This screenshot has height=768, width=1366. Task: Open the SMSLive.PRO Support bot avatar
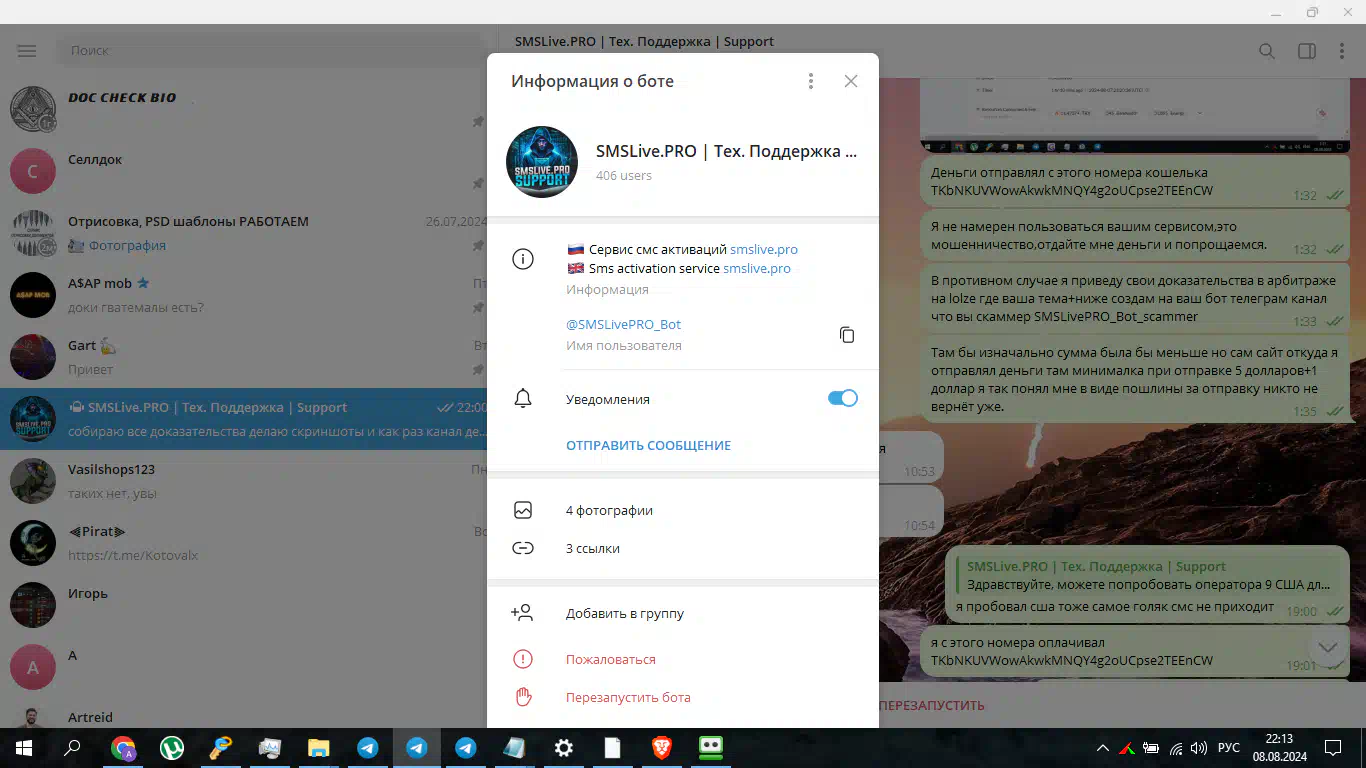click(x=542, y=162)
